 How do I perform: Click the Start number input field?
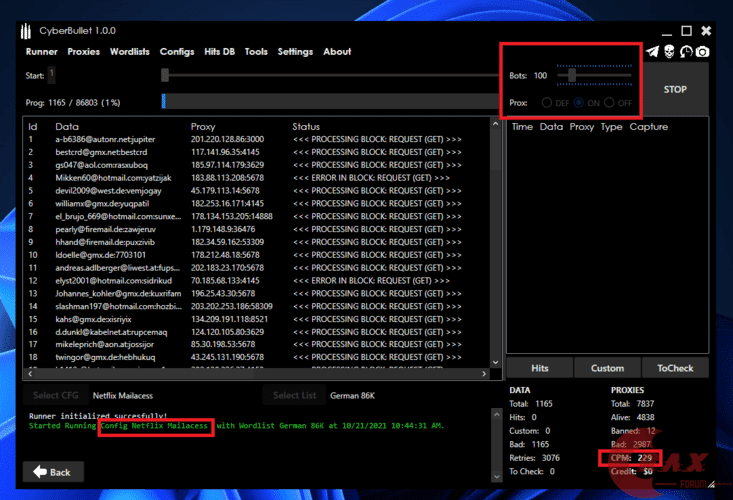[51, 75]
